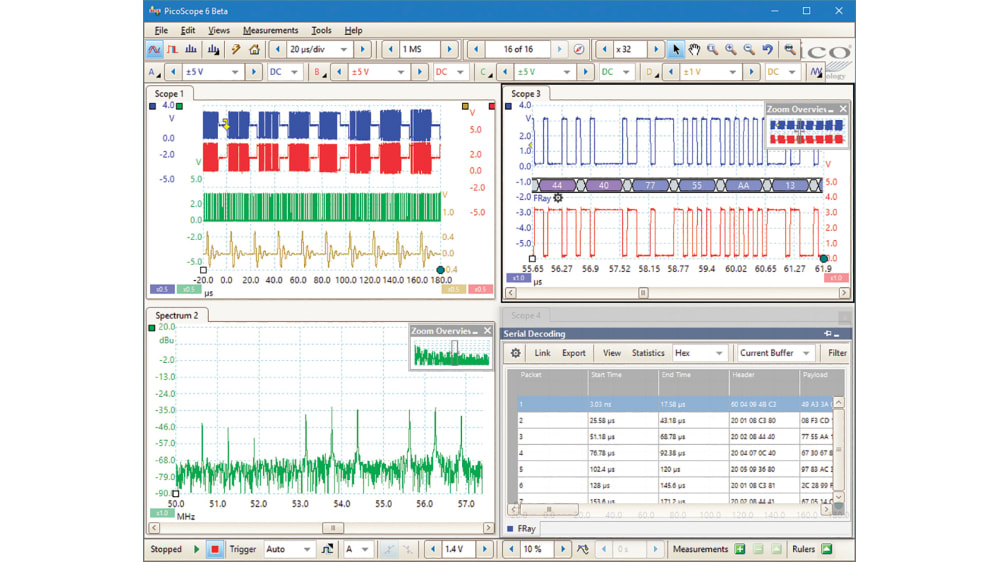Open the FRay decoder settings gear in Scope 3

click(558, 198)
